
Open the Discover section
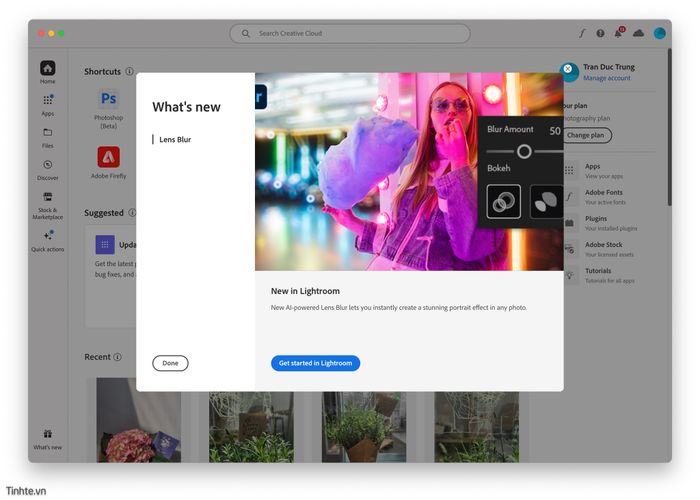(48, 170)
